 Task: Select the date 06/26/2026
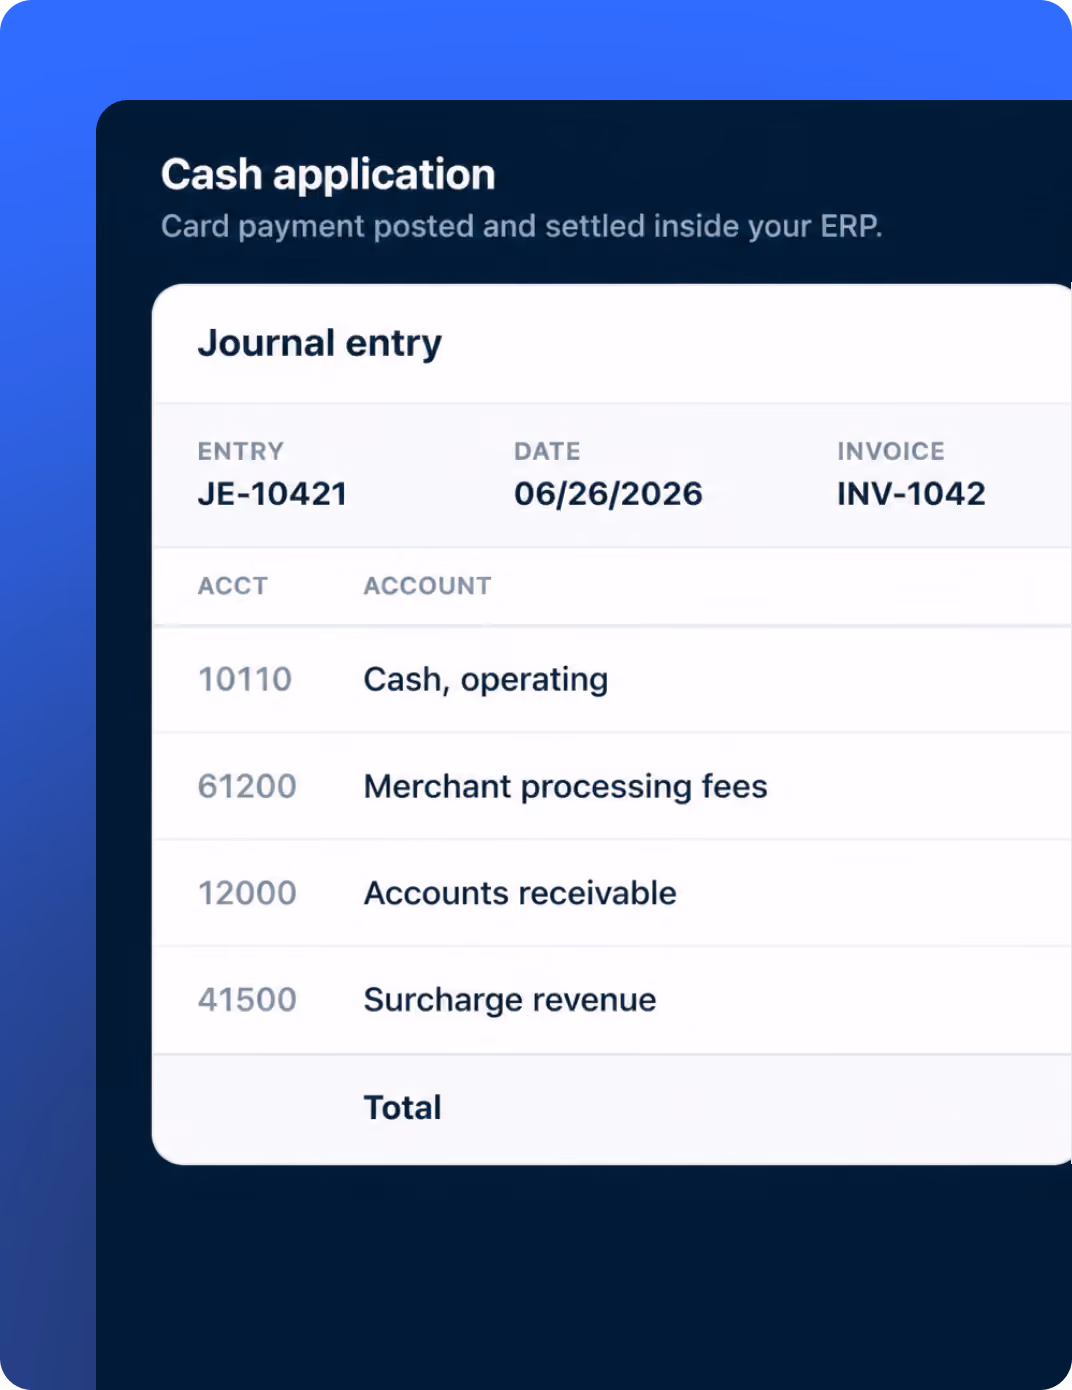[x=608, y=493]
